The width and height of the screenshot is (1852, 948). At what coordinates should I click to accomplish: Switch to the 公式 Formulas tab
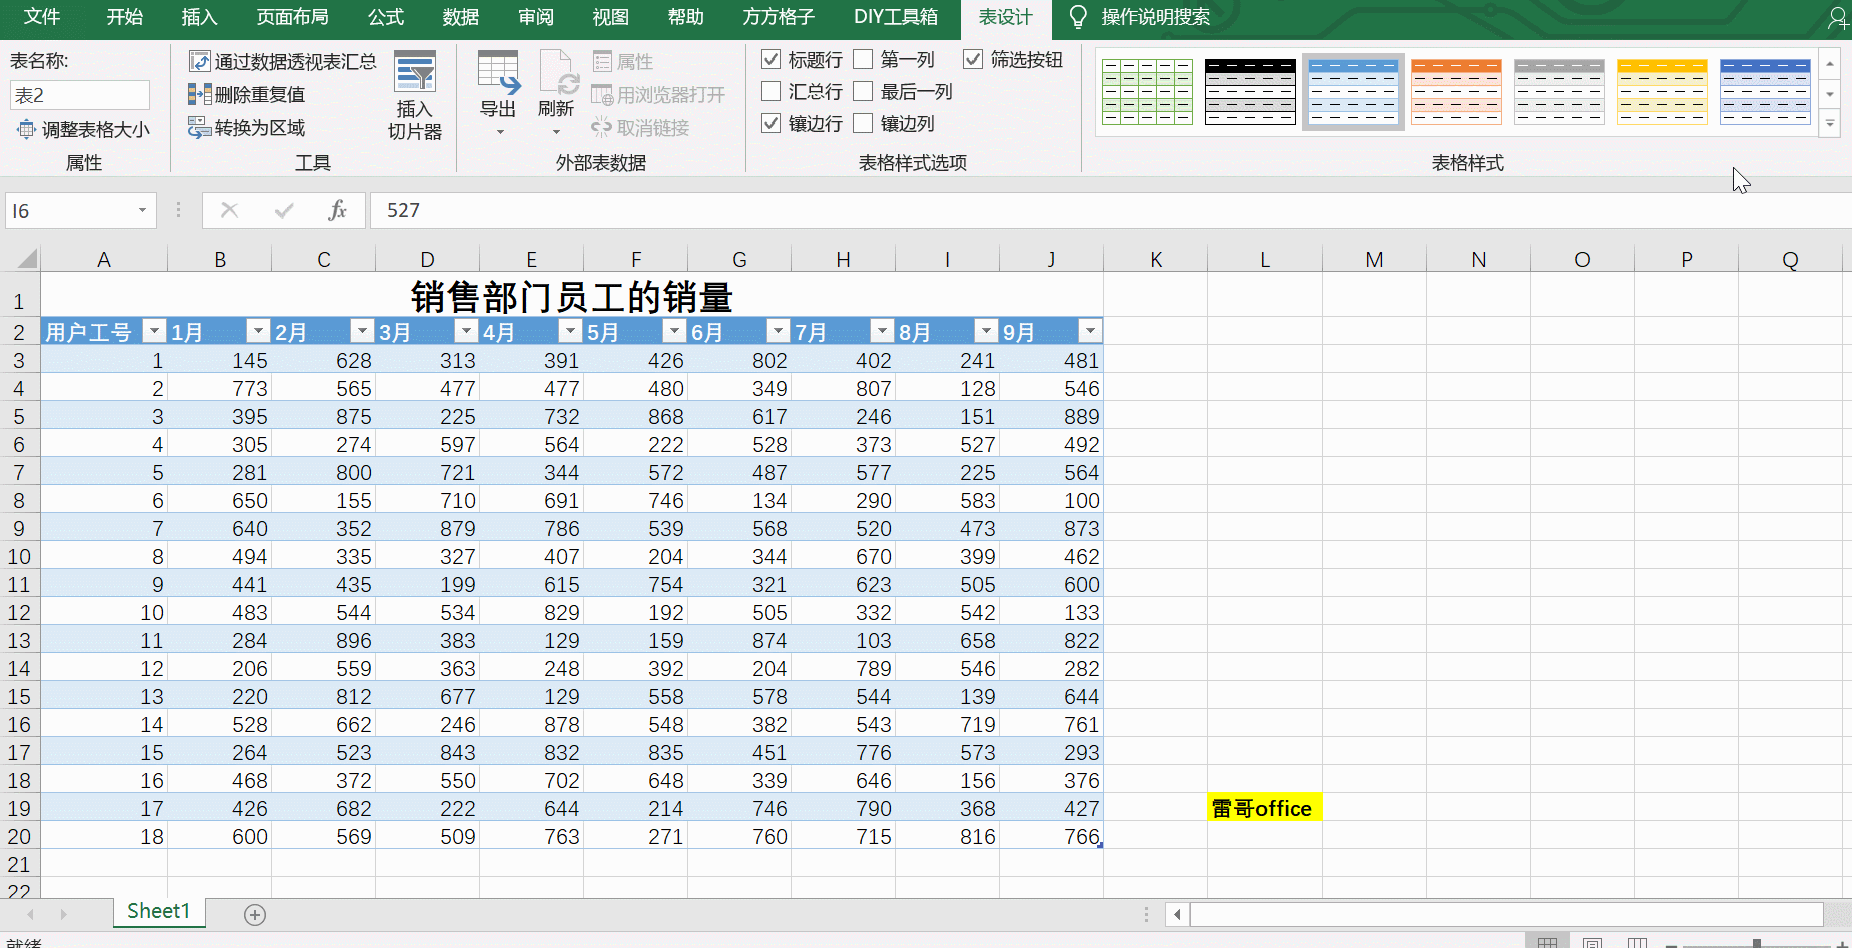pos(386,17)
